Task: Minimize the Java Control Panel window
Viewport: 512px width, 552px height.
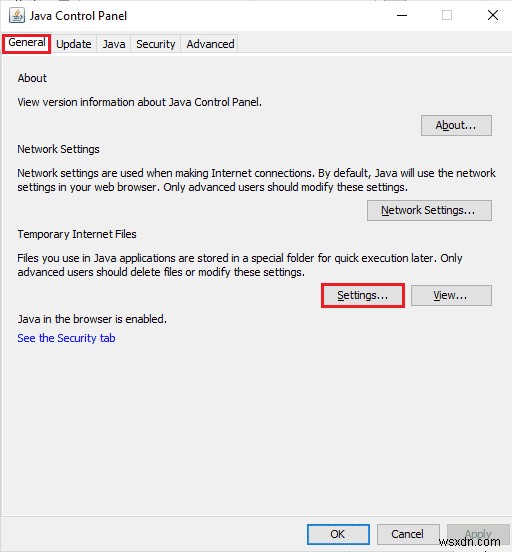Action: [402, 15]
